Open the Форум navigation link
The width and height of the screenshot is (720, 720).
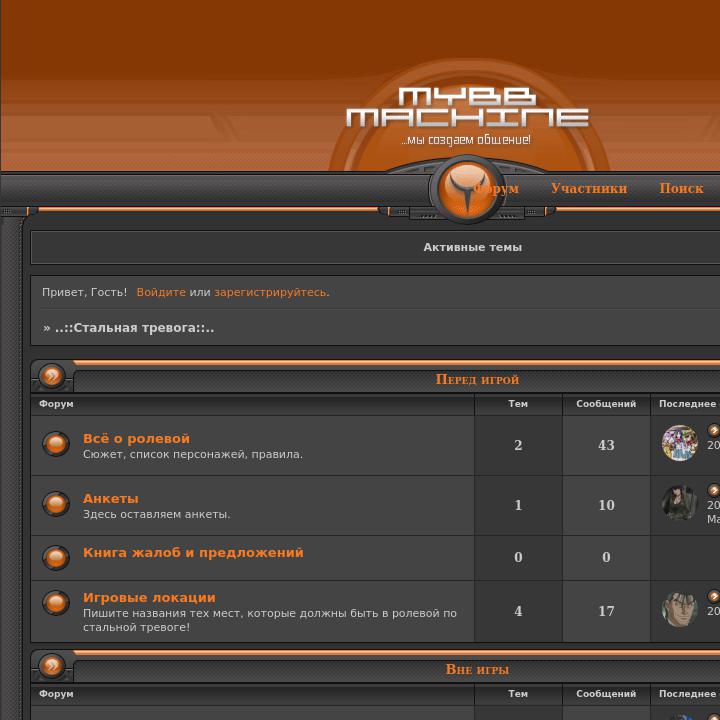[497, 188]
